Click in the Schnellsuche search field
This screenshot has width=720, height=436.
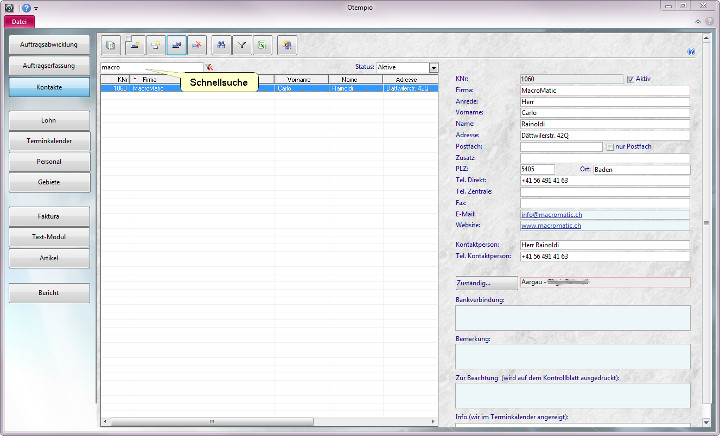click(x=150, y=67)
